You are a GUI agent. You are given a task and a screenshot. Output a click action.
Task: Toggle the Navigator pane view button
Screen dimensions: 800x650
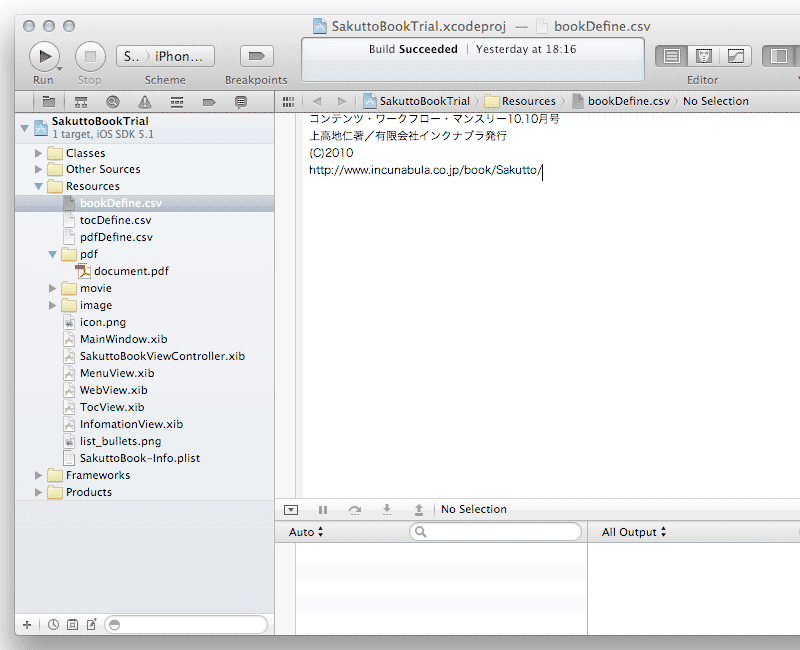click(x=779, y=56)
